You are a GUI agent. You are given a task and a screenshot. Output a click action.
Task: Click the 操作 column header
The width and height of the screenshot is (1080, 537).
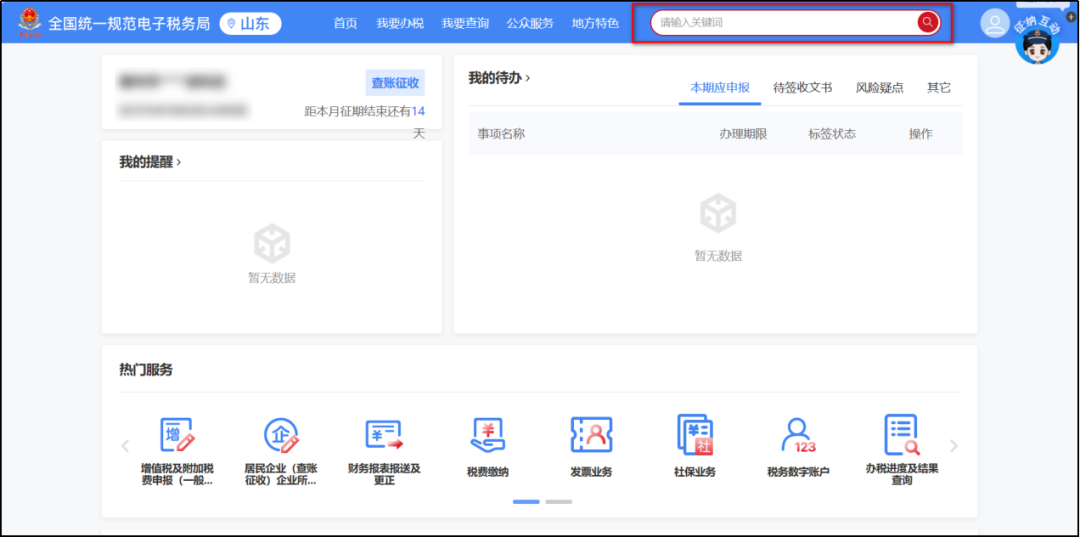coord(921,134)
